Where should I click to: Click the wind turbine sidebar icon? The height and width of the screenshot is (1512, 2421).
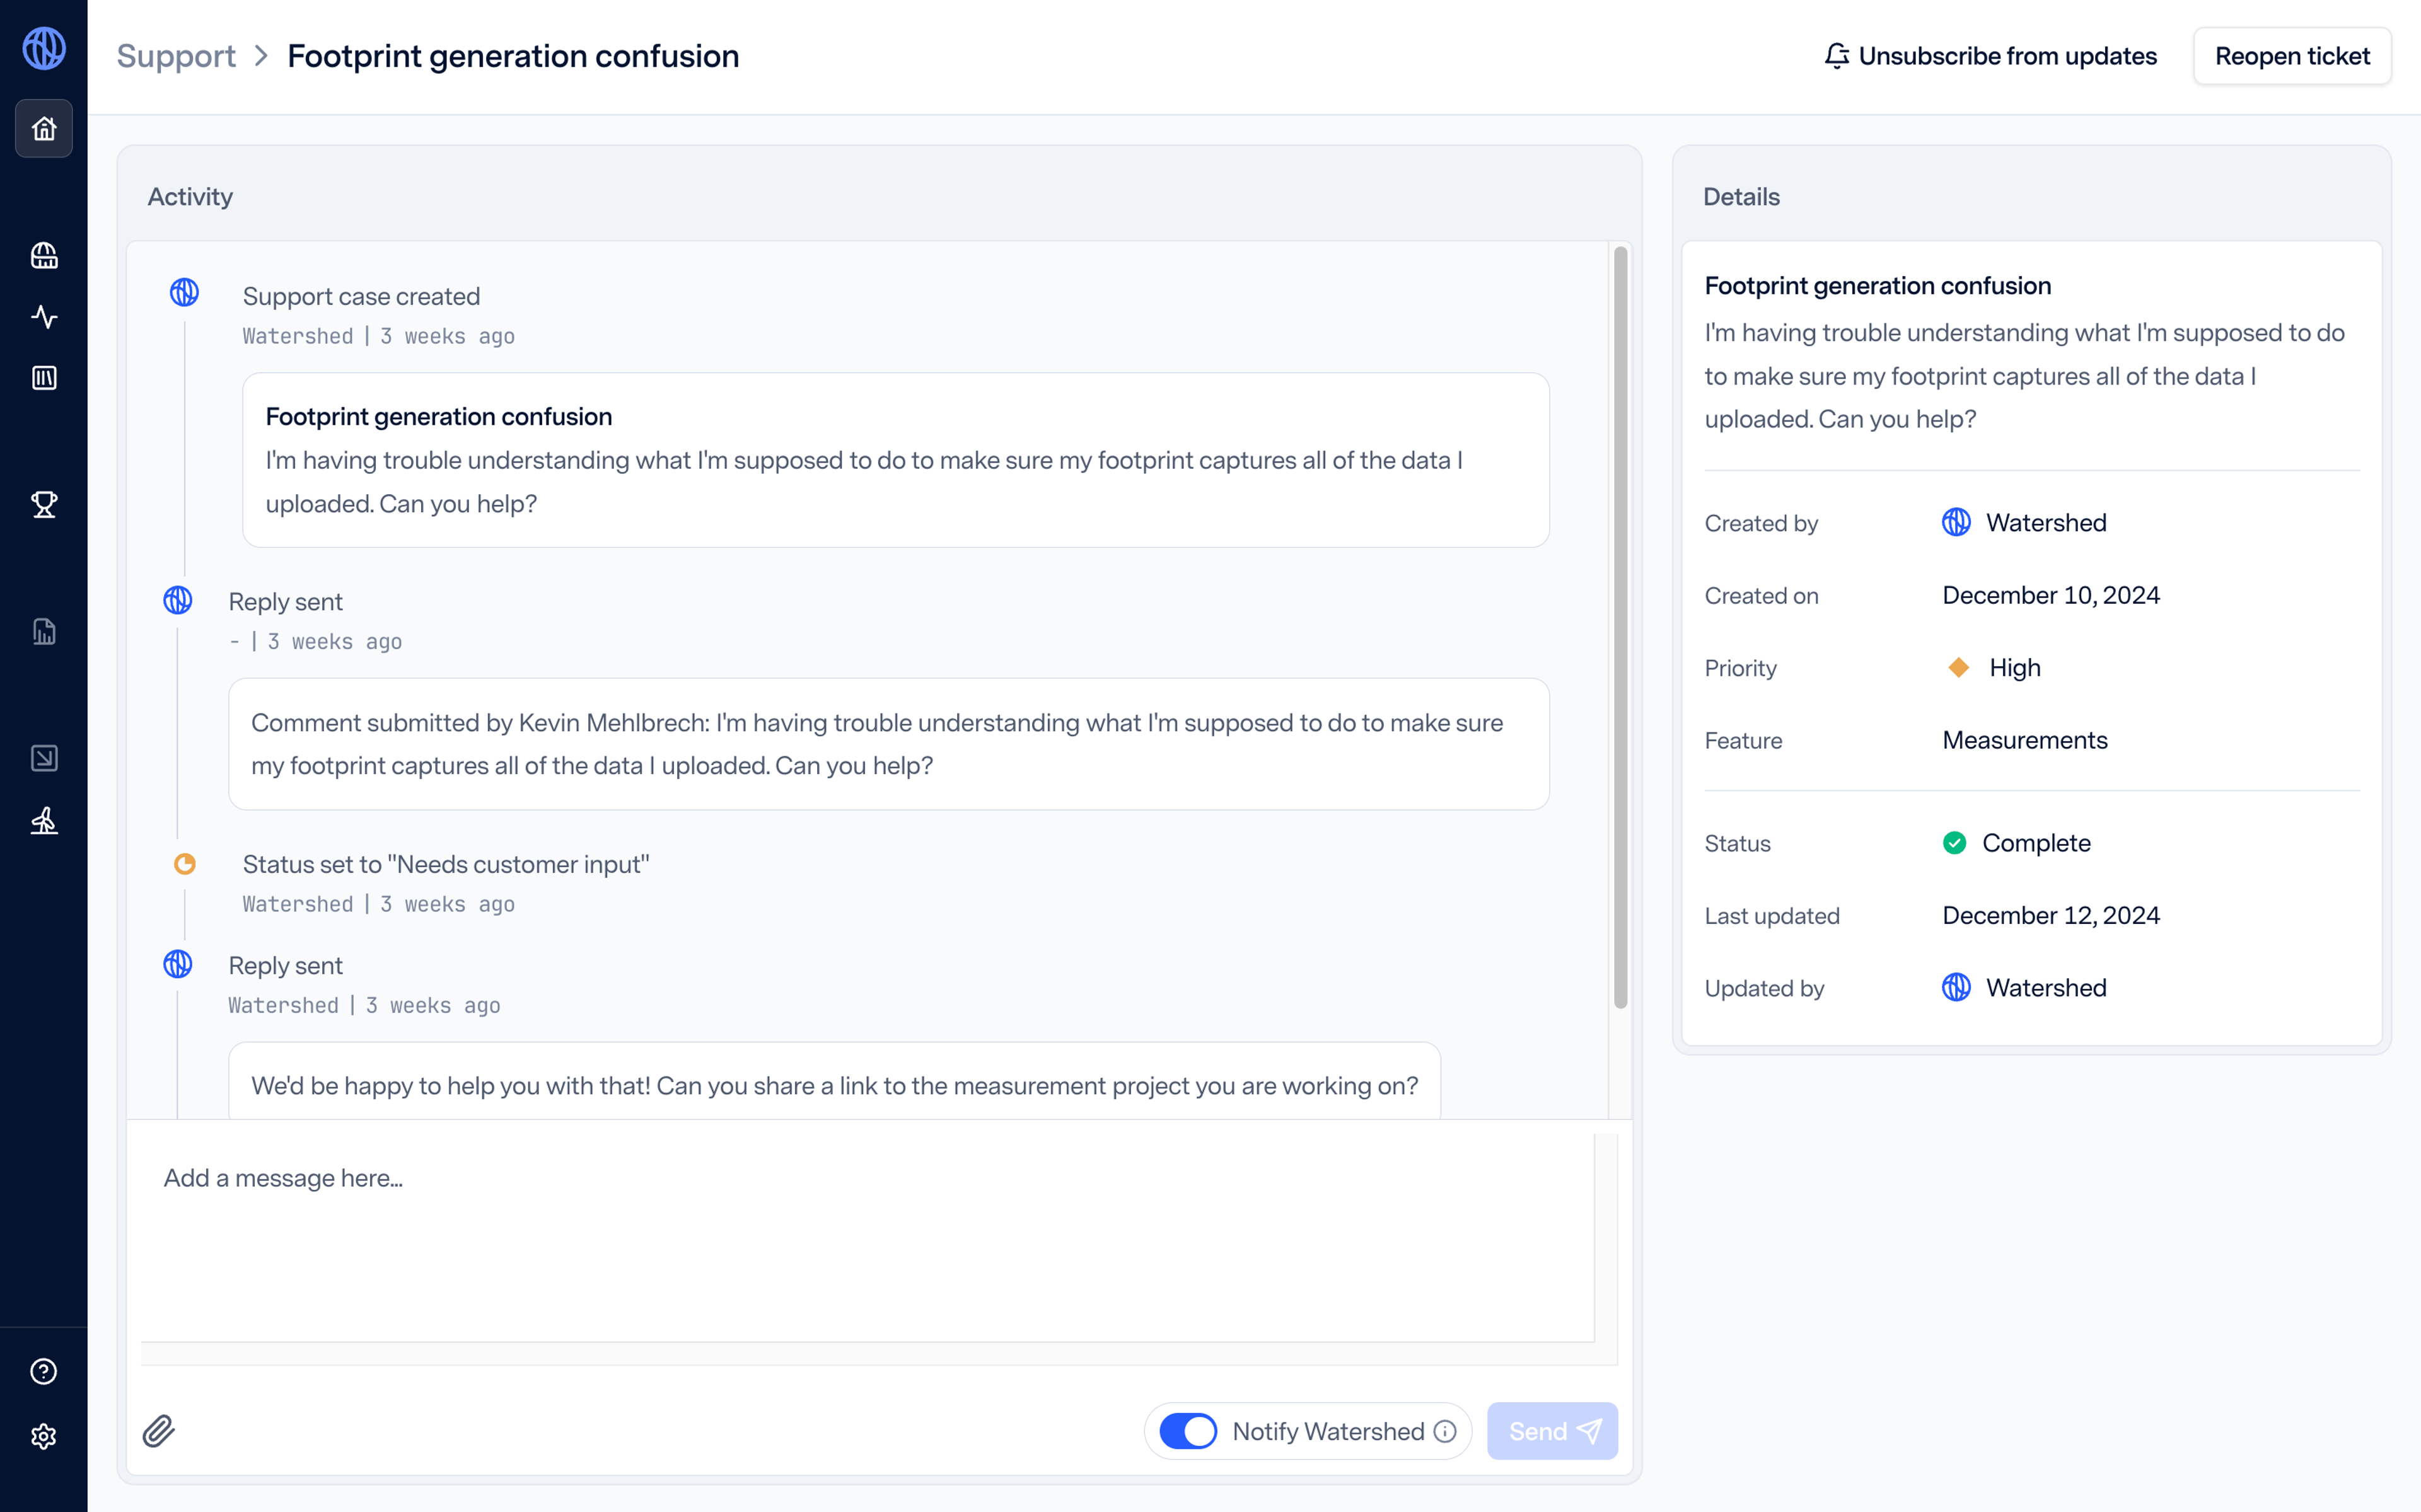pyautogui.click(x=44, y=821)
